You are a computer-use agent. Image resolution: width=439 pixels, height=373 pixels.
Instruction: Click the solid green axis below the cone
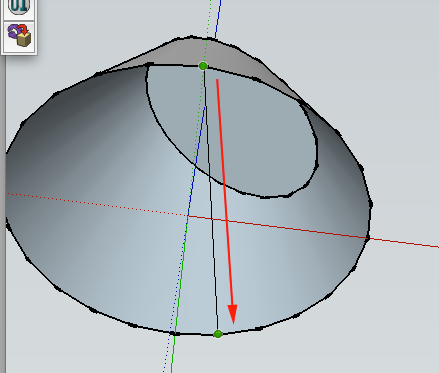pos(173,353)
